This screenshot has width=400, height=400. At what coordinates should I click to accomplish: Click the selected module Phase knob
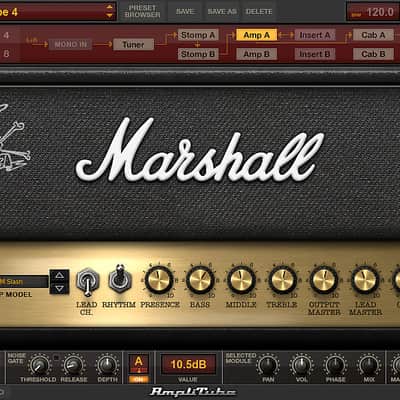335,365
